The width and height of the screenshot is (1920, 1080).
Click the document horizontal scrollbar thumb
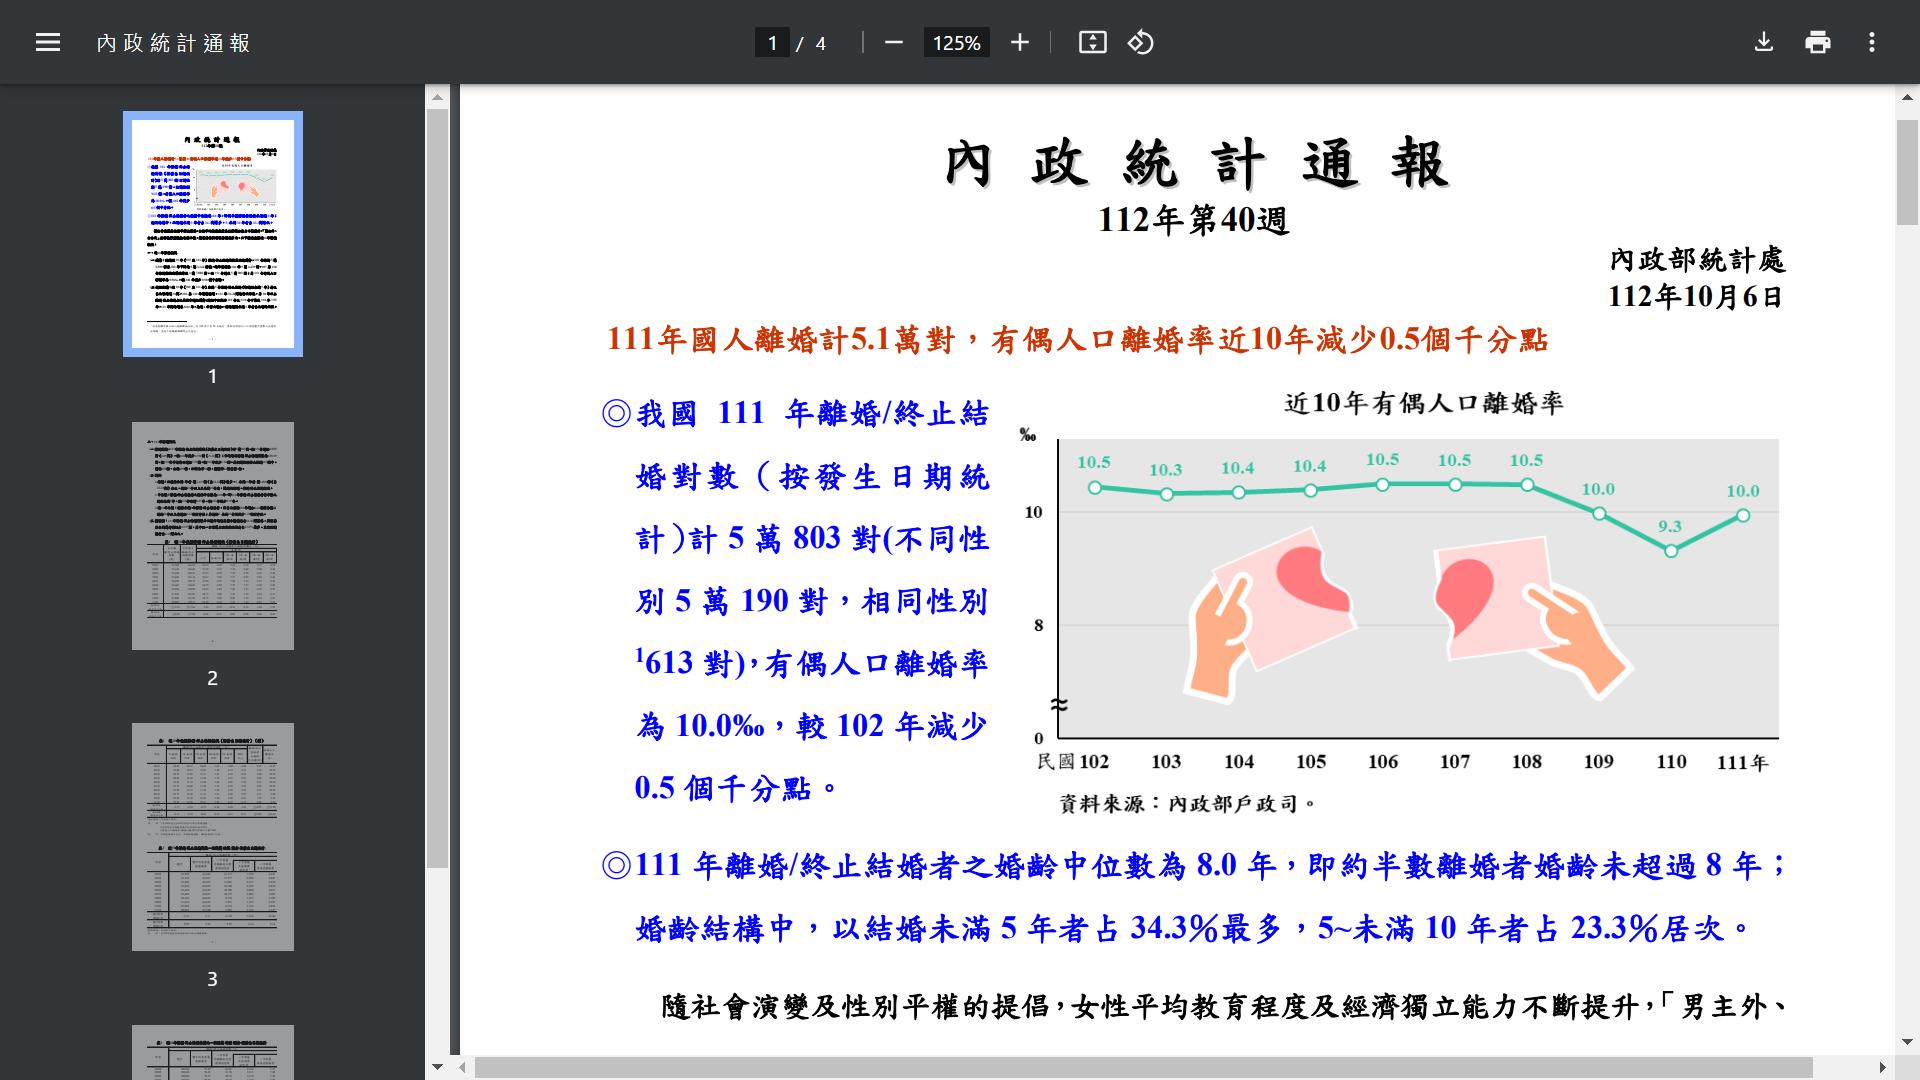click(x=1144, y=1067)
